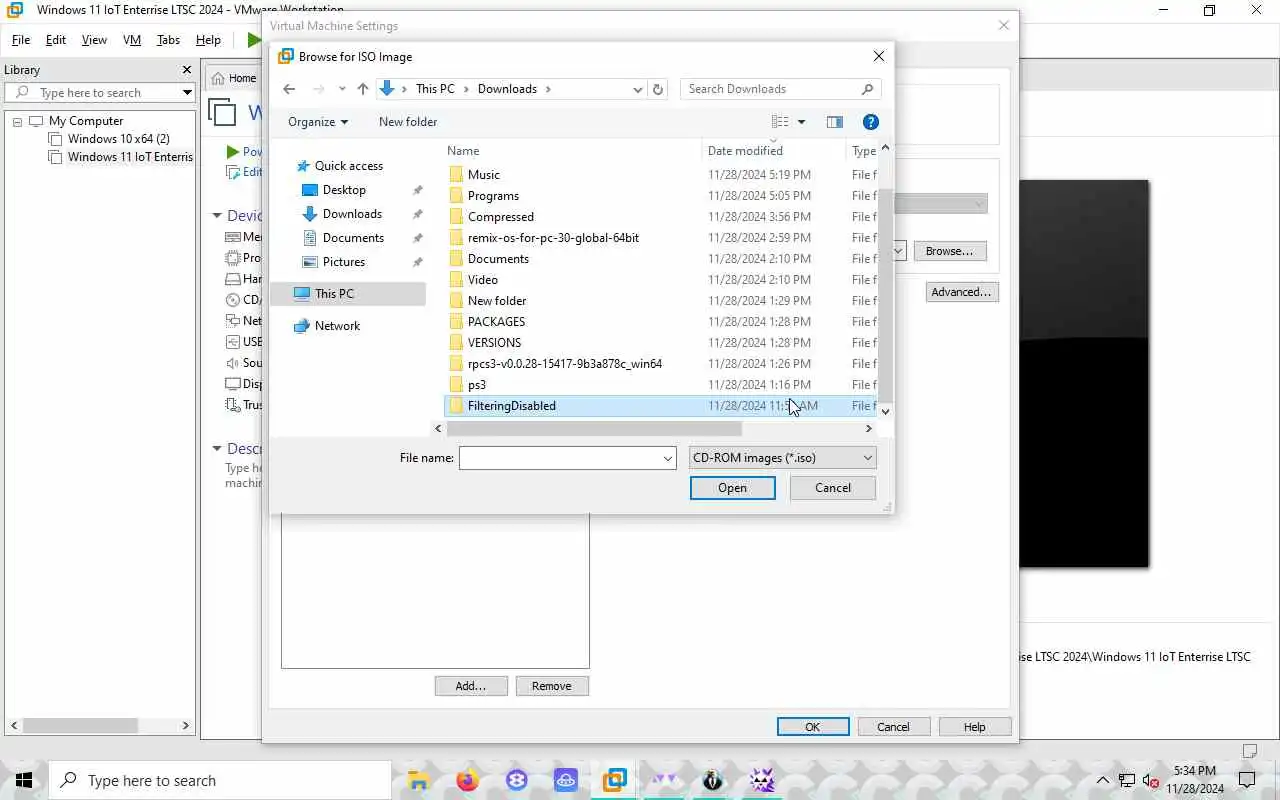Open library search dropdown arrow

point(187,93)
